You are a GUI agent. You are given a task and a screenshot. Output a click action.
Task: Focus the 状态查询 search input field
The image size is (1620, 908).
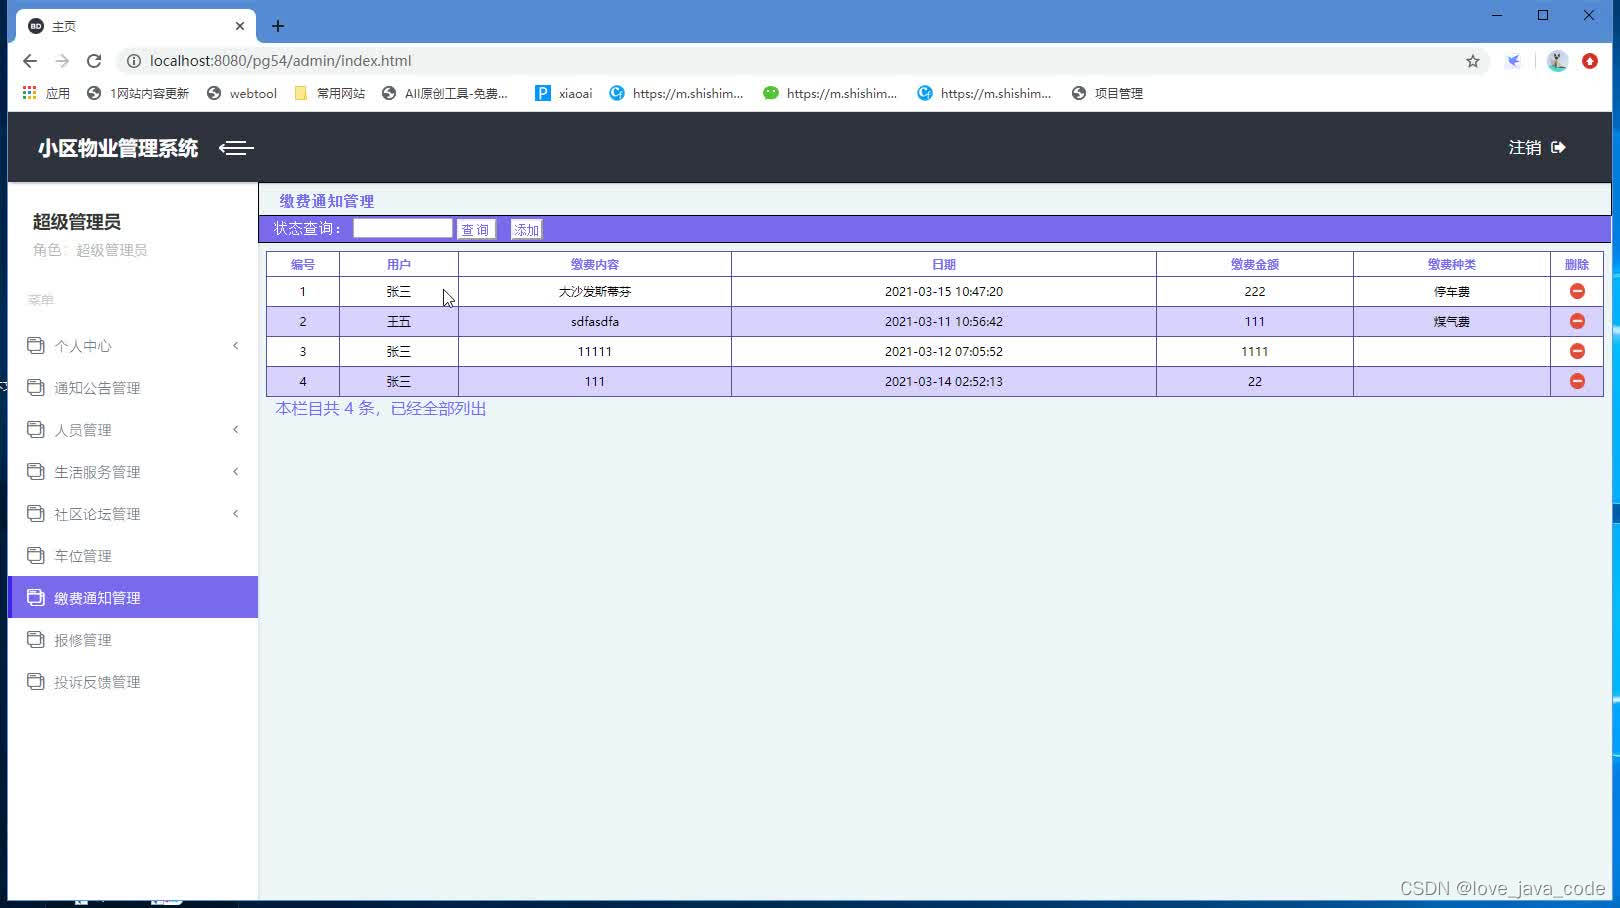(x=402, y=228)
